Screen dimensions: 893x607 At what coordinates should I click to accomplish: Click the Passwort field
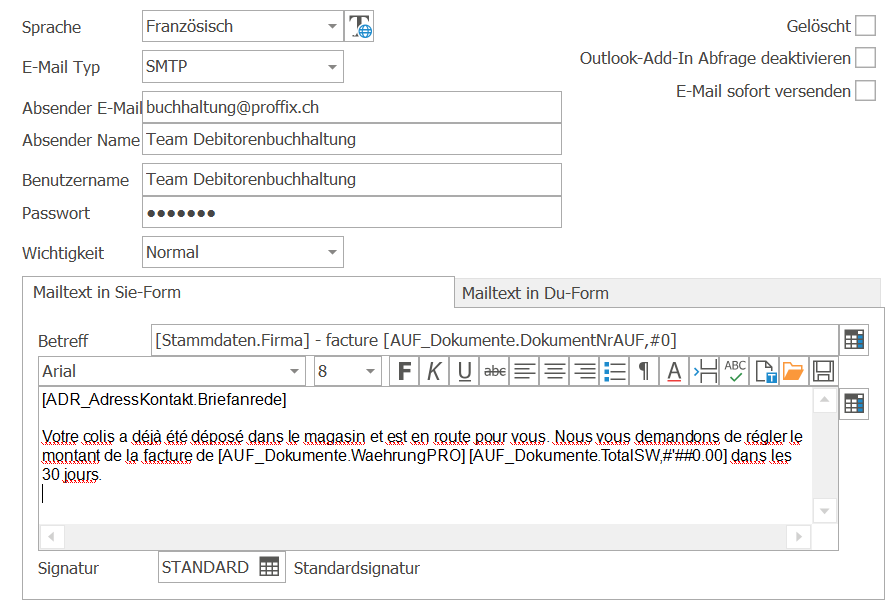351,212
